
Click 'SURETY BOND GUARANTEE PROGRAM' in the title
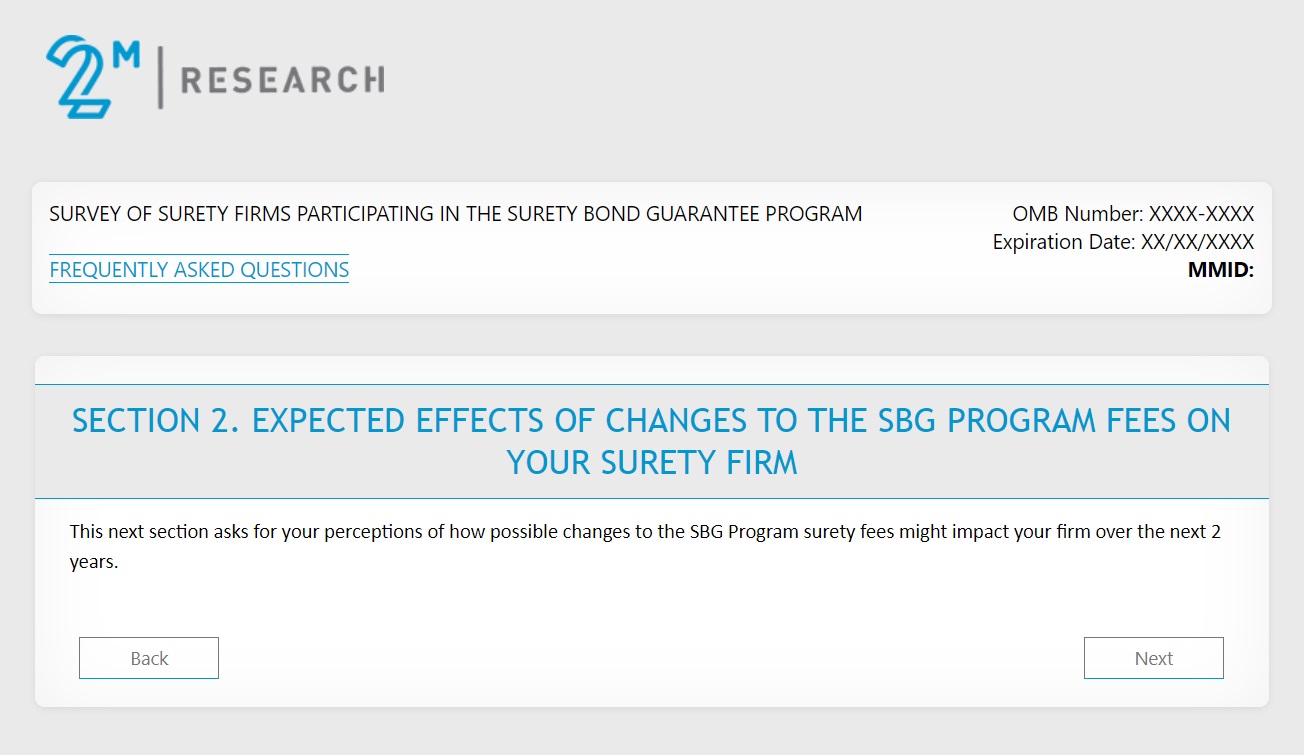pos(688,214)
